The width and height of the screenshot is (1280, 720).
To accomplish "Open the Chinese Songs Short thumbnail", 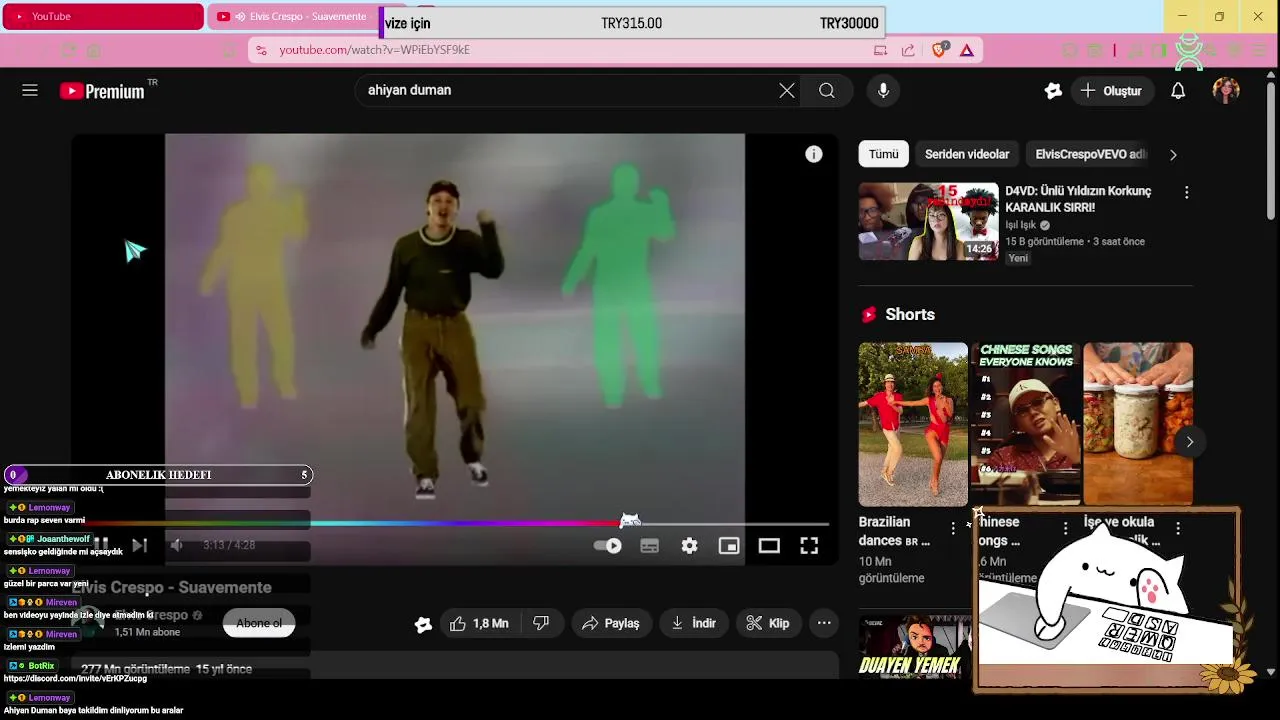I will [x=1026, y=424].
